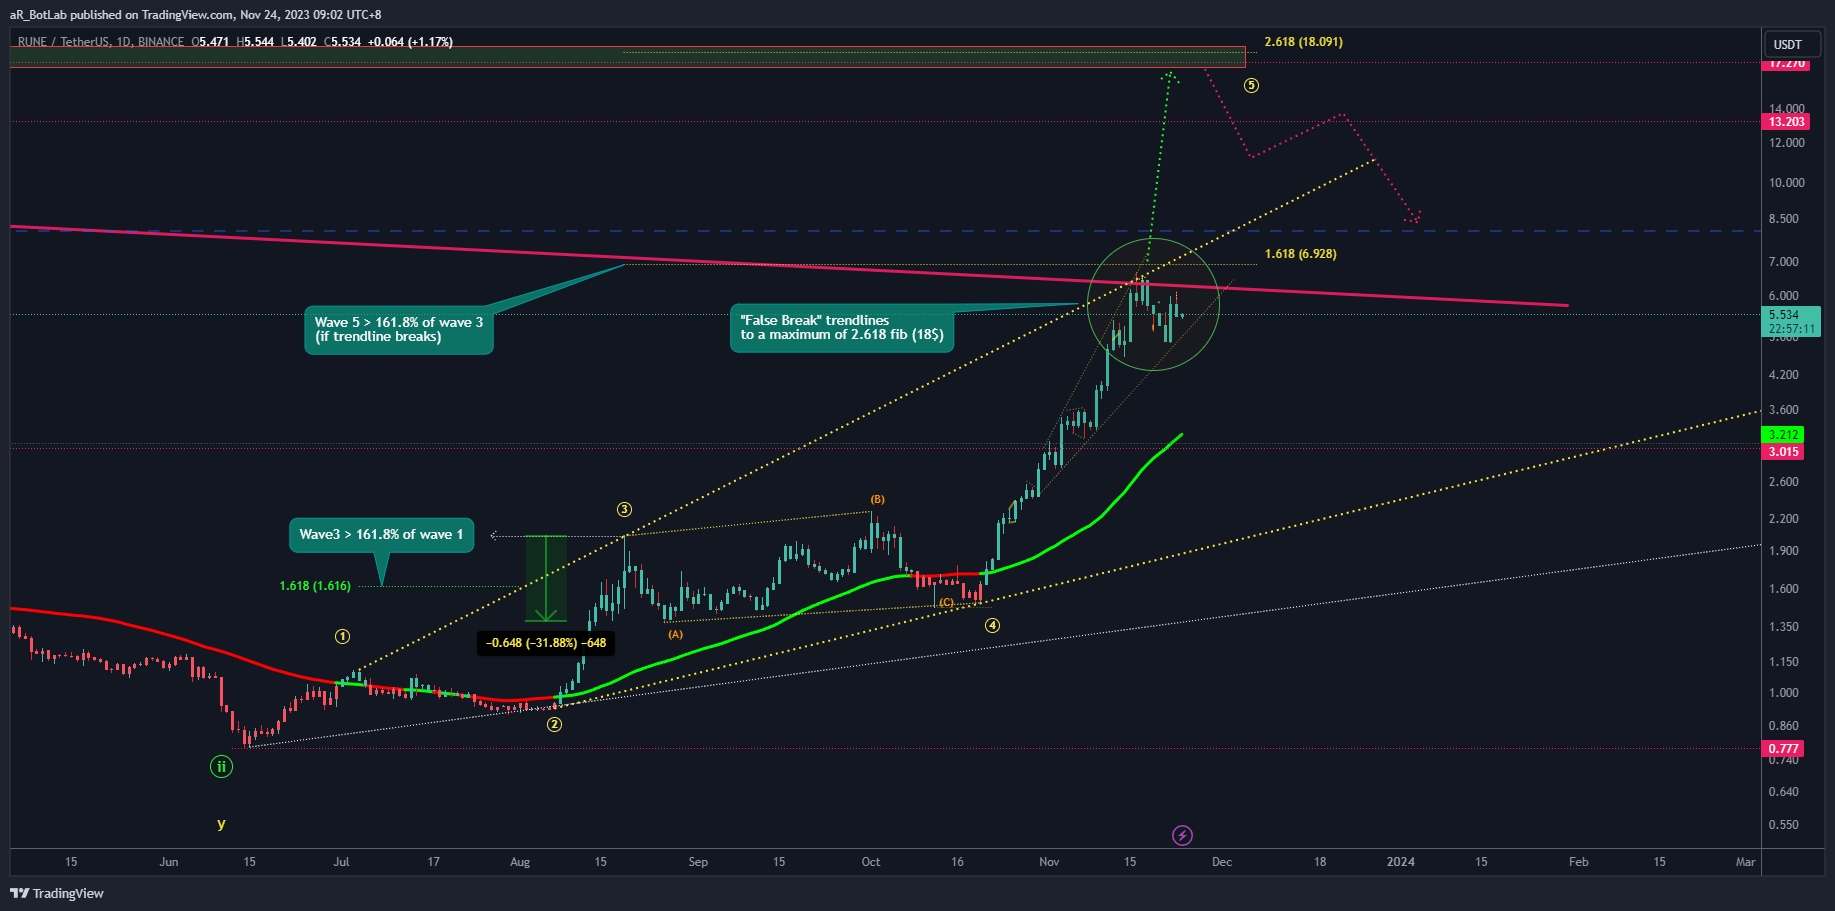Select the circled wave 5 label

[x=1251, y=85]
